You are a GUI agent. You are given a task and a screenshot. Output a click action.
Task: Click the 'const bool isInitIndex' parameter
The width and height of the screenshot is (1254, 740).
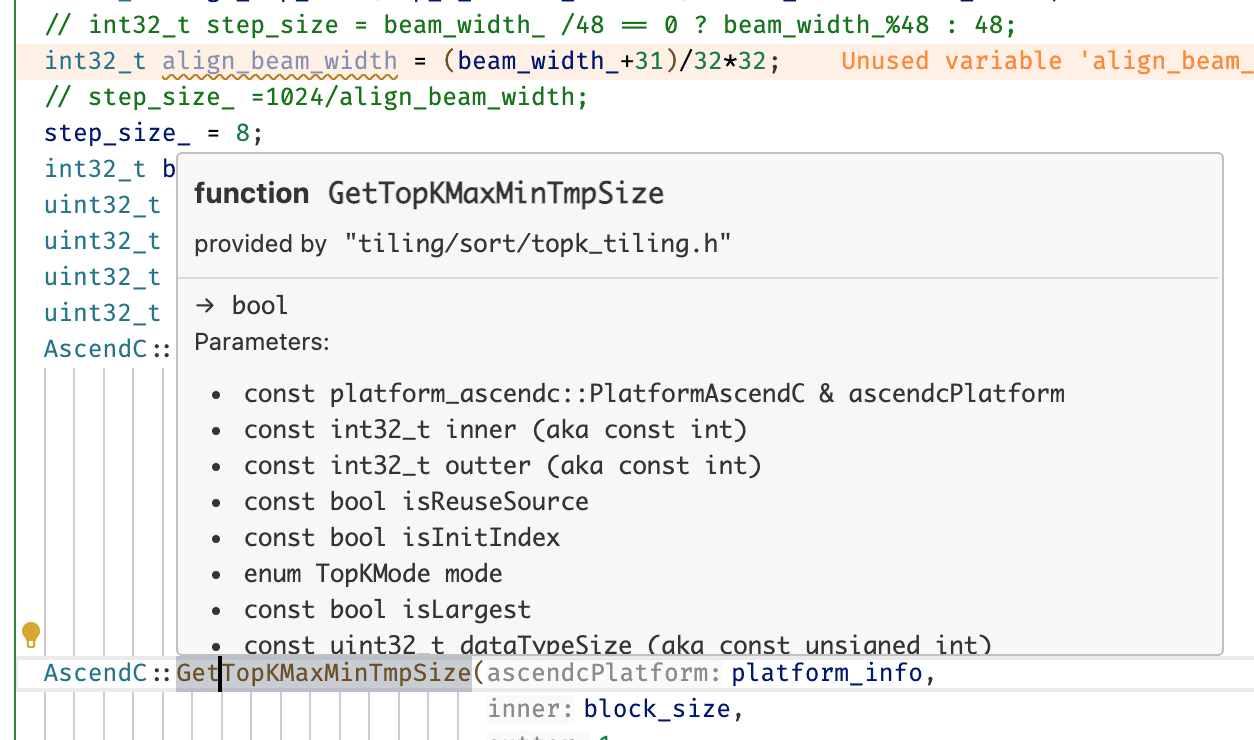tap(402, 537)
